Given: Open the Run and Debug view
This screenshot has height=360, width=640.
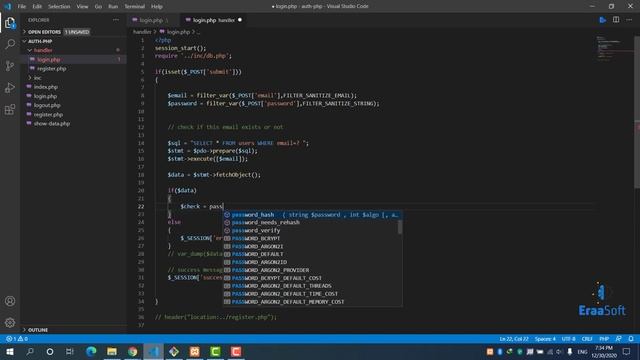Looking at the screenshot, I should tap(10, 87).
